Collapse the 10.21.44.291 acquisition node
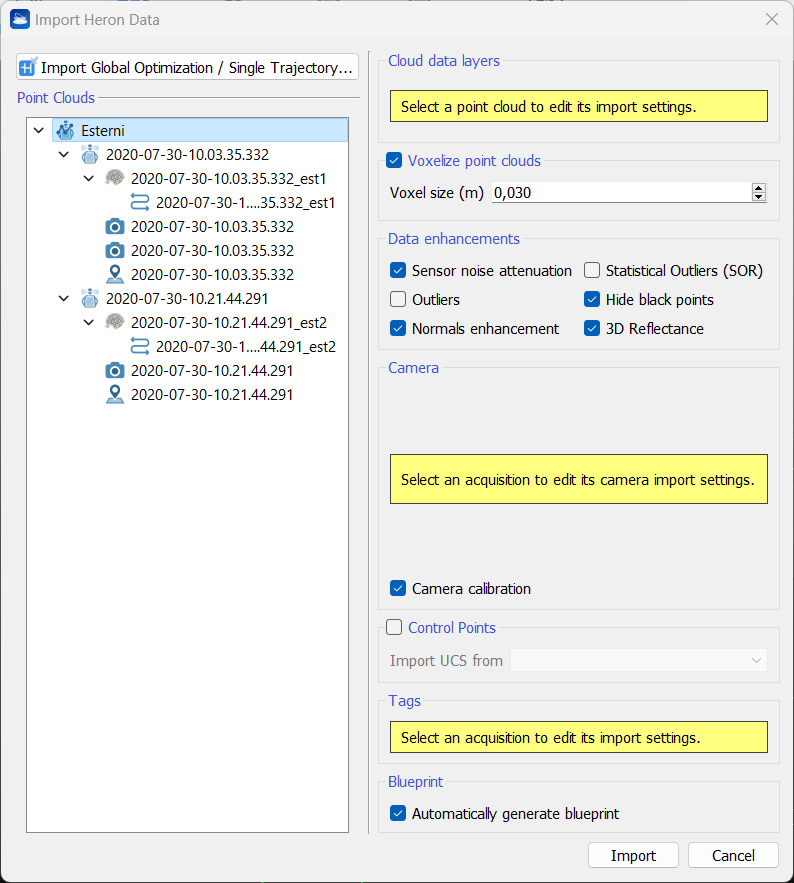 point(64,298)
